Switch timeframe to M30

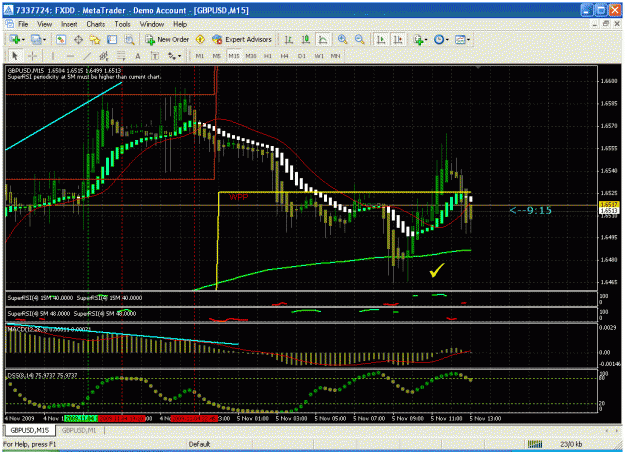[x=251, y=56]
